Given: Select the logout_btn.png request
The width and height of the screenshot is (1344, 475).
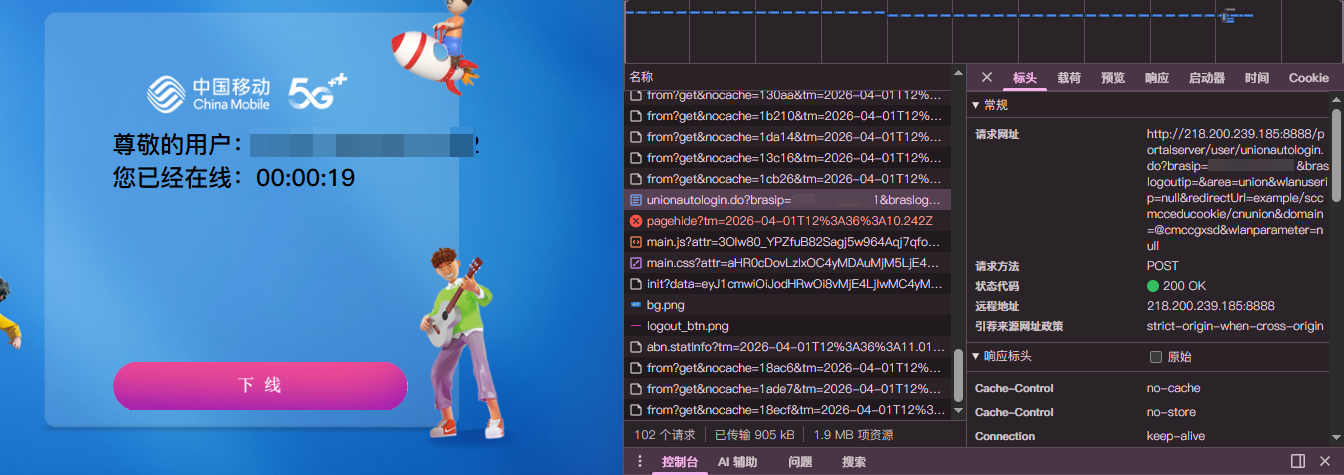Looking at the screenshot, I should coord(790,326).
